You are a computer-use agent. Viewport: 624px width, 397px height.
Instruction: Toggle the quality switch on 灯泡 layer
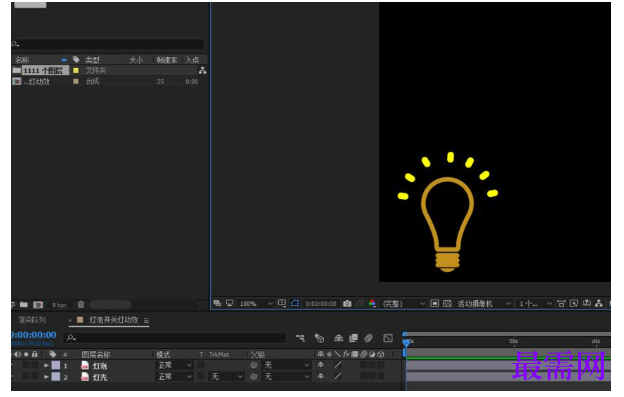pos(338,365)
